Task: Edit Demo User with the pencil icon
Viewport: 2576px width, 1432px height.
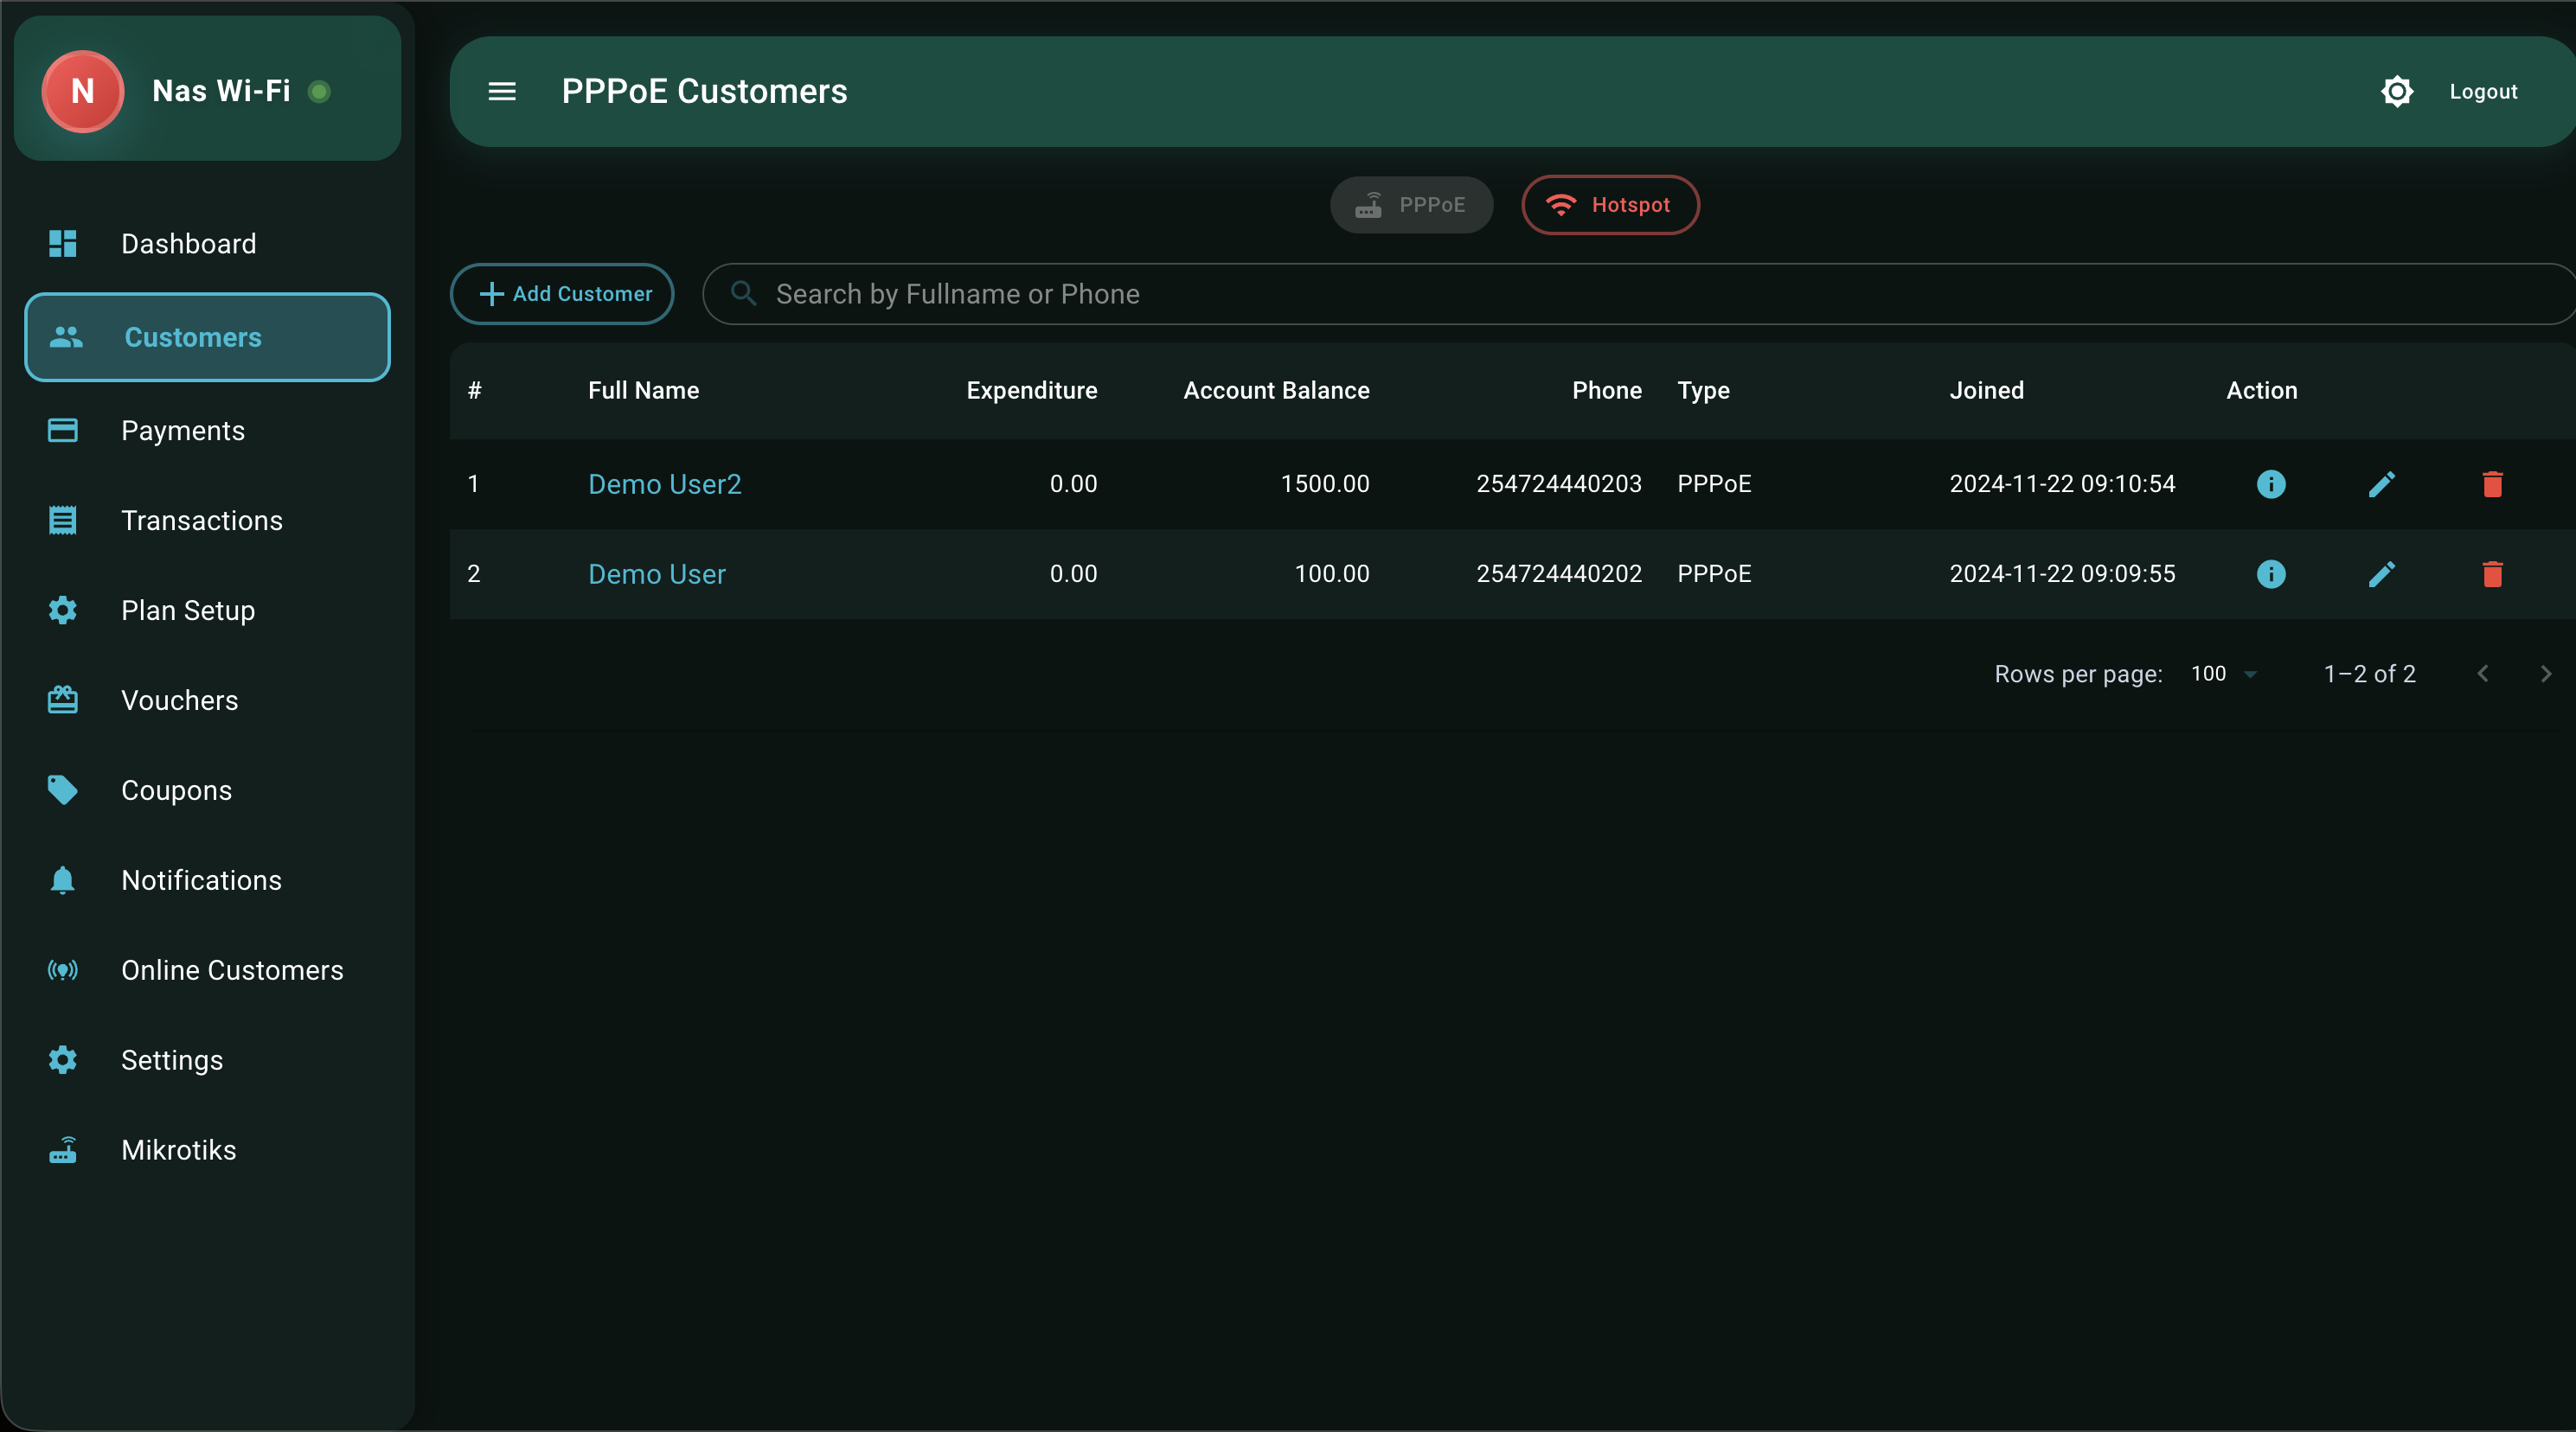Action: pos(2383,574)
